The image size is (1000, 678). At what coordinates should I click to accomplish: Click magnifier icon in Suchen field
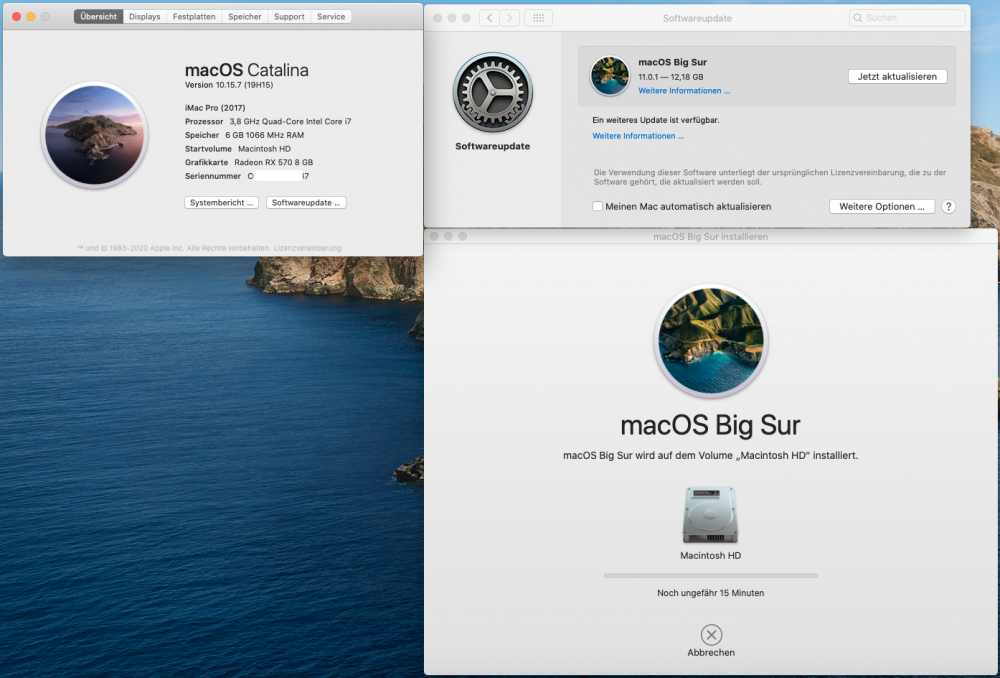point(858,18)
